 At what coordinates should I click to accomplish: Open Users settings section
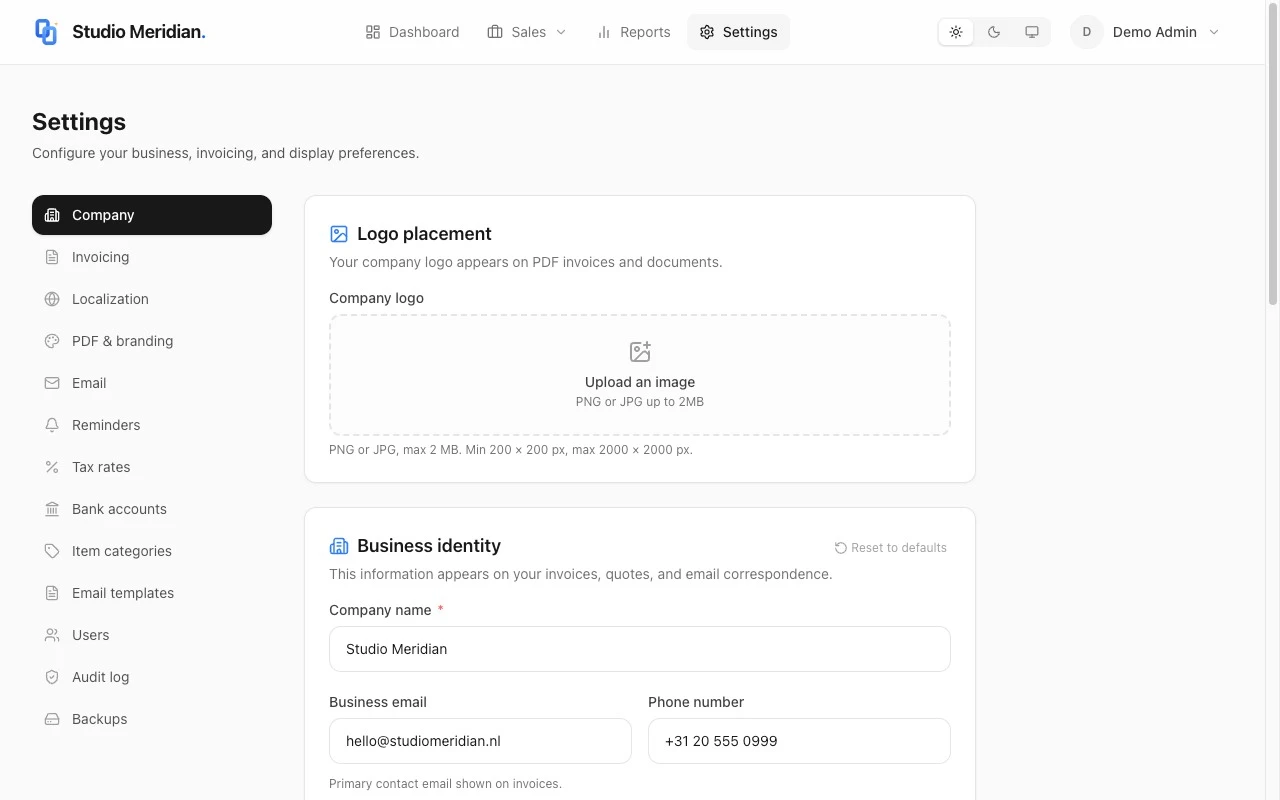152,635
